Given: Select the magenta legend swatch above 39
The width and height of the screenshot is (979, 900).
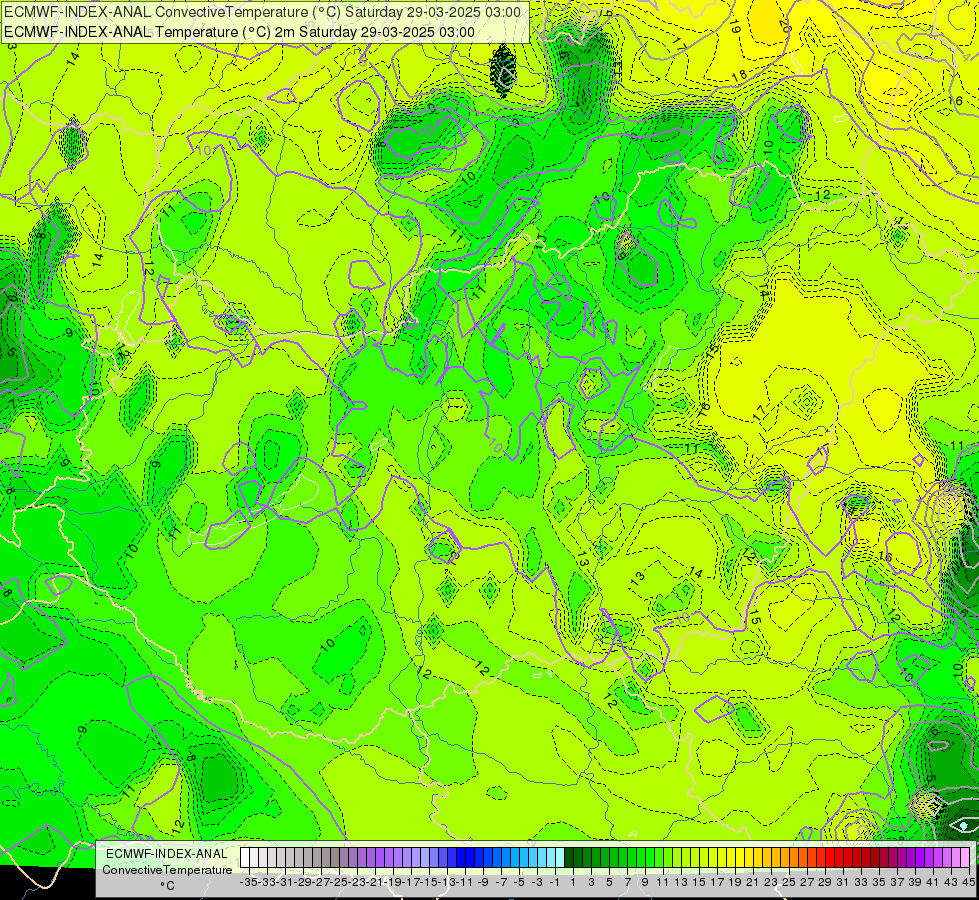Looking at the screenshot, I should click(x=911, y=857).
